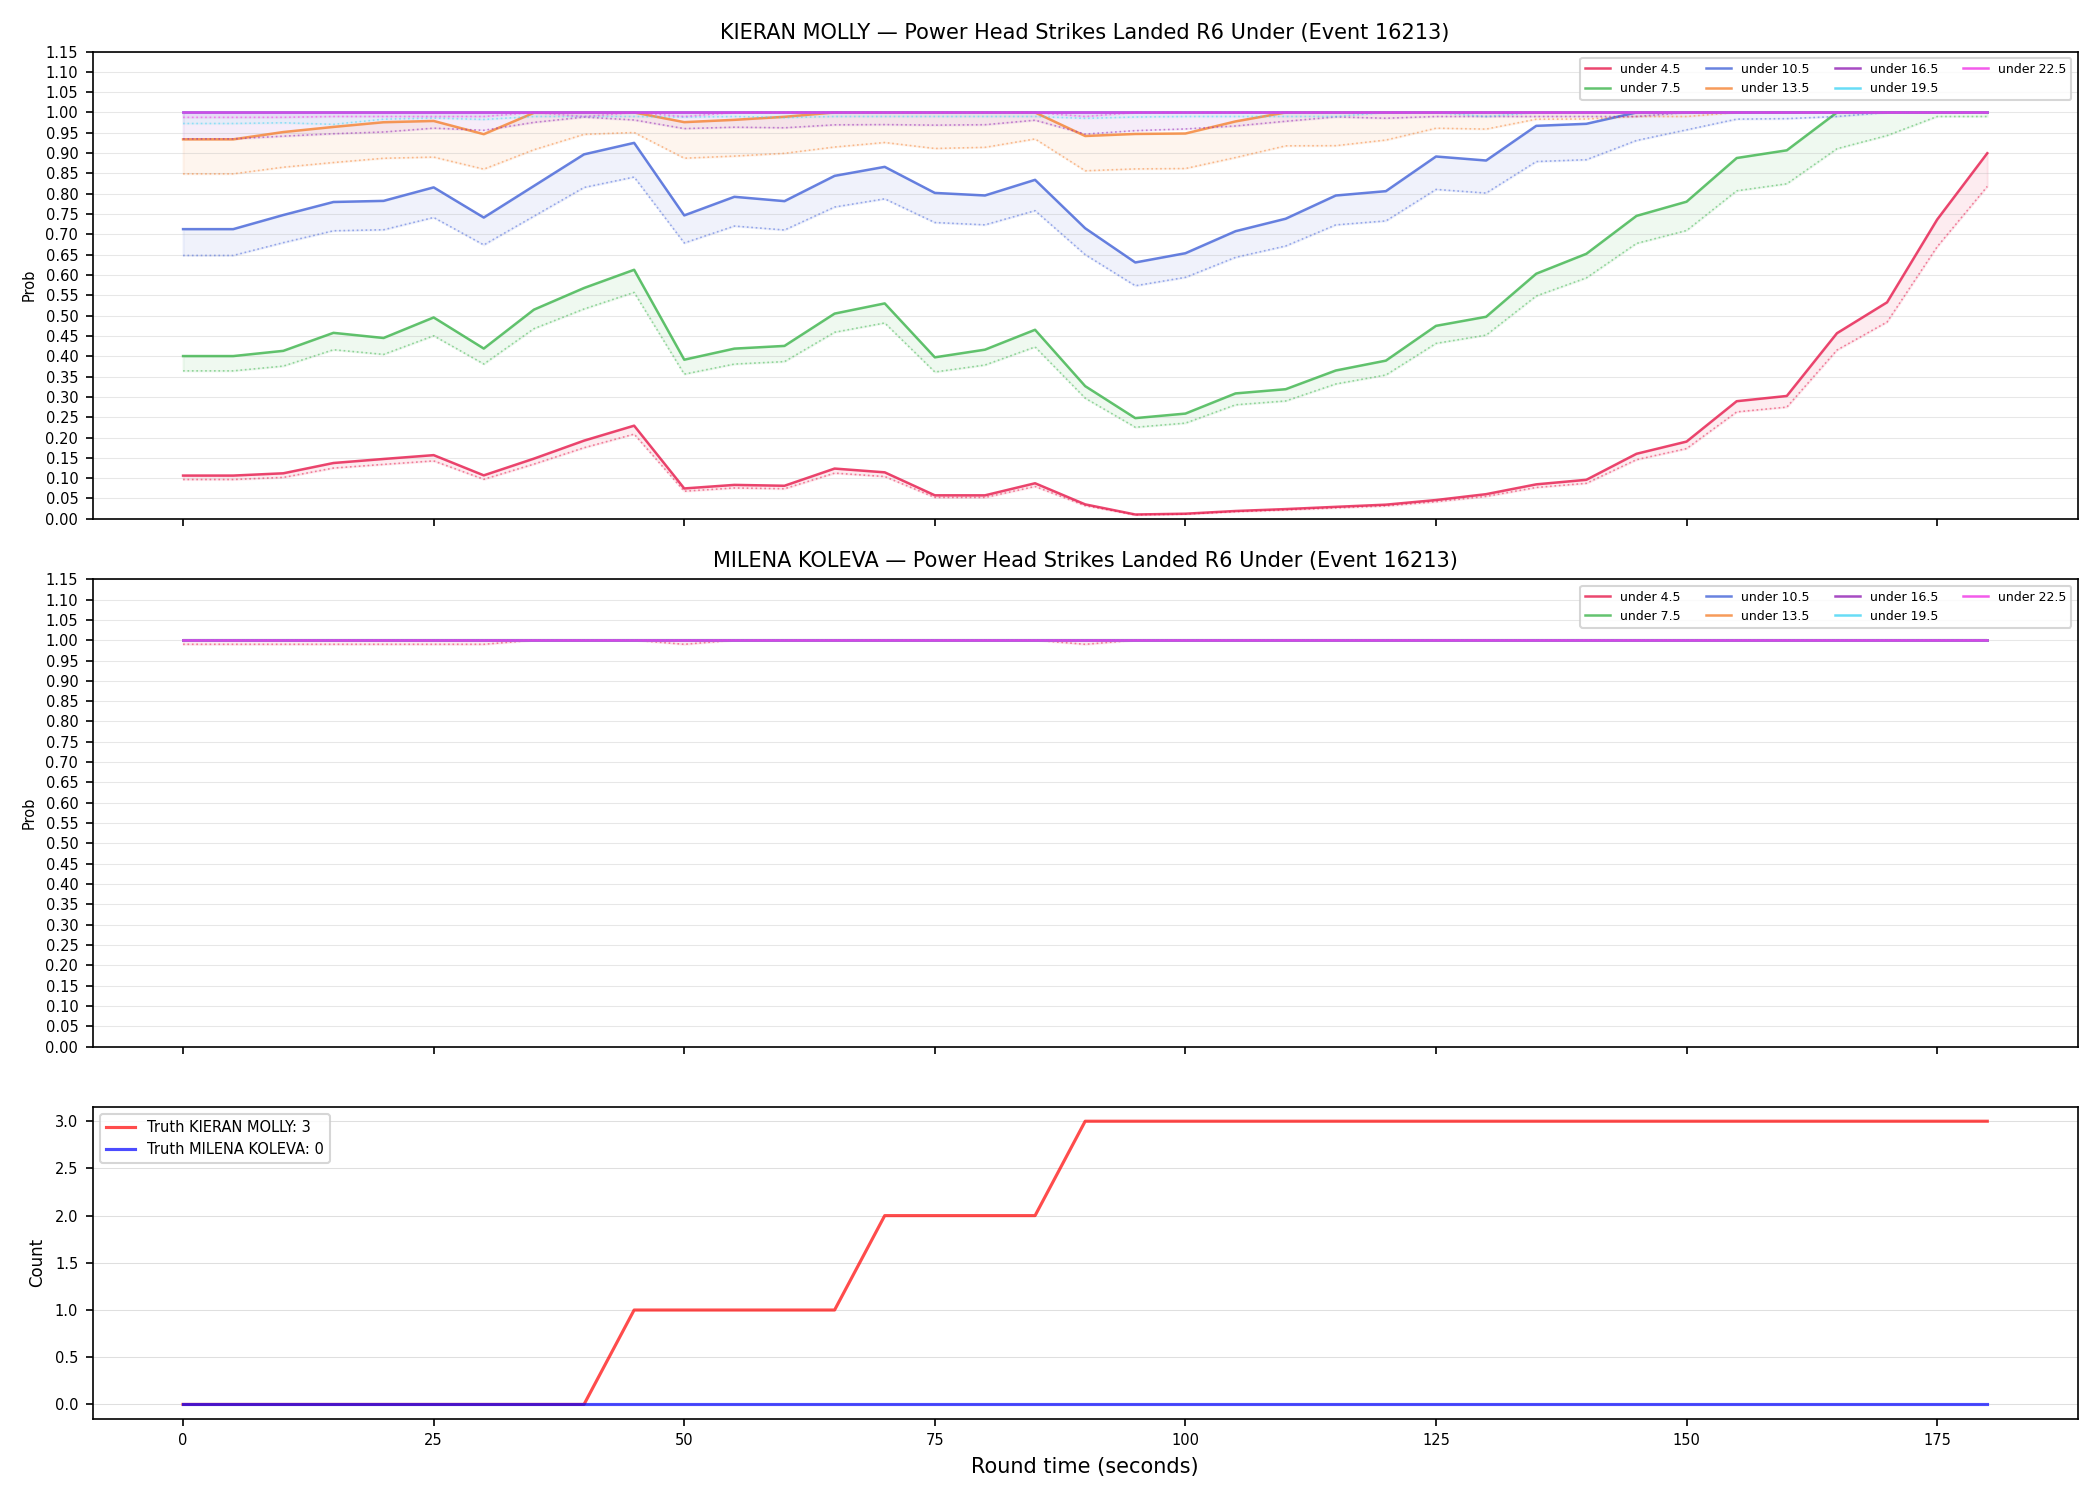
Task: Click x-axis tick label '50'
Action: click(x=684, y=1440)
